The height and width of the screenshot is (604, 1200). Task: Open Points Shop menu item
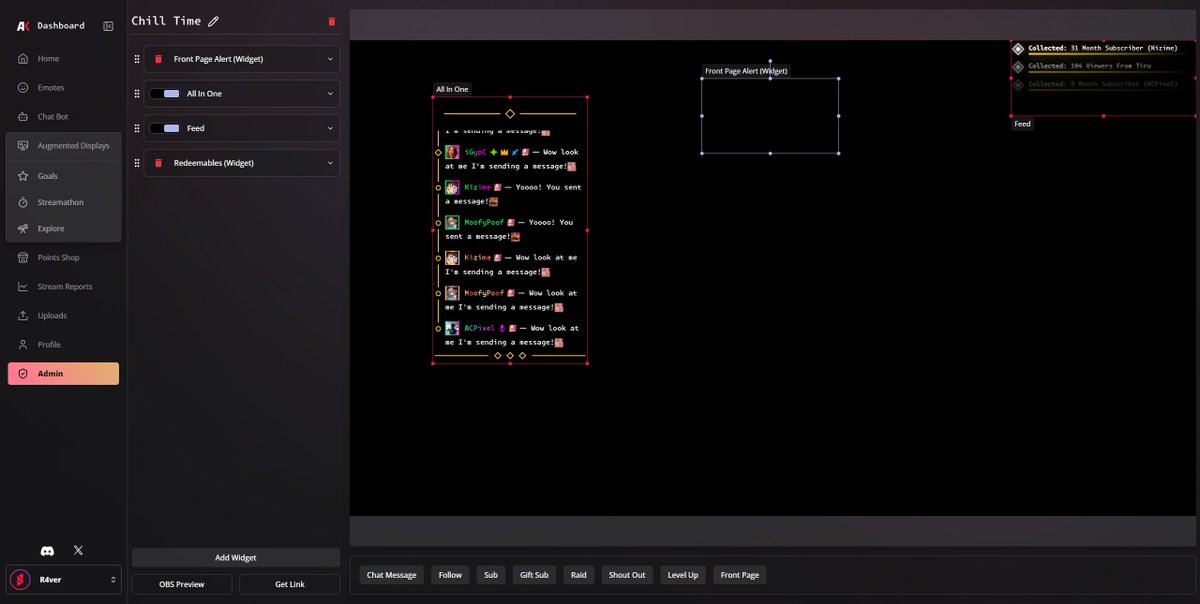pyautogui.click(x=63, y=258)
